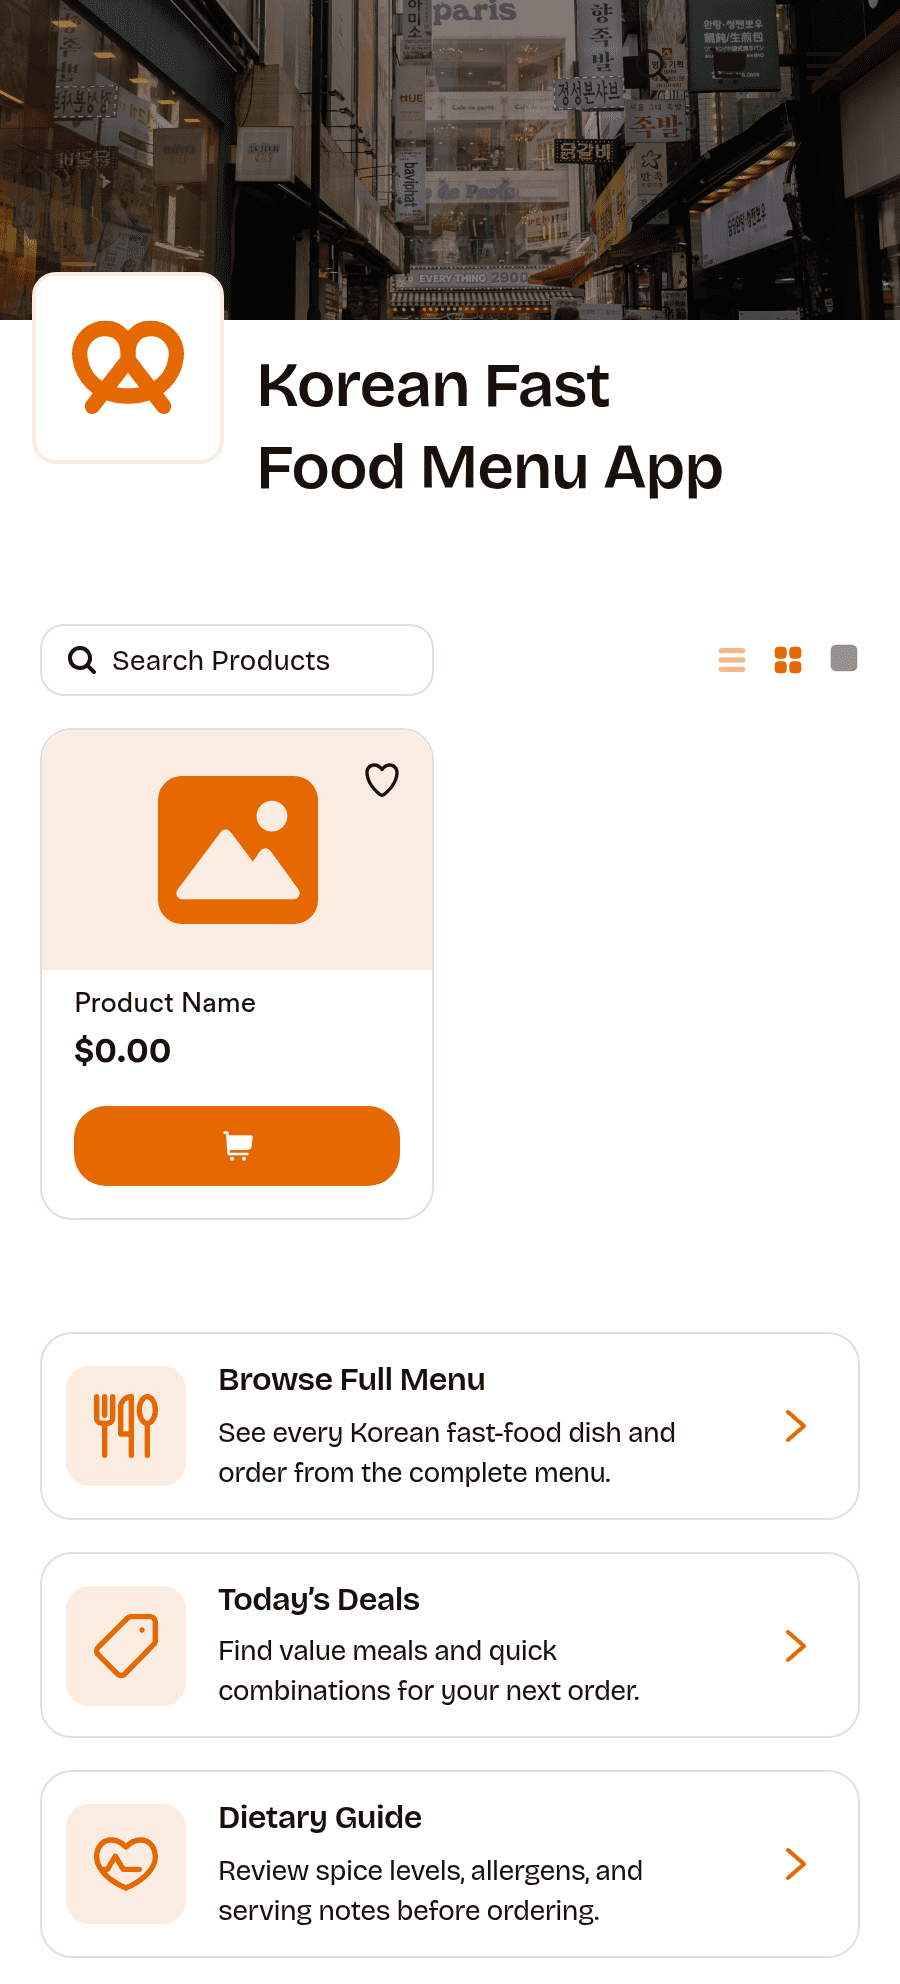The image size is (900, 1984).
Task: Click the heart pulse dietary icon
Action: [126, 1864]
